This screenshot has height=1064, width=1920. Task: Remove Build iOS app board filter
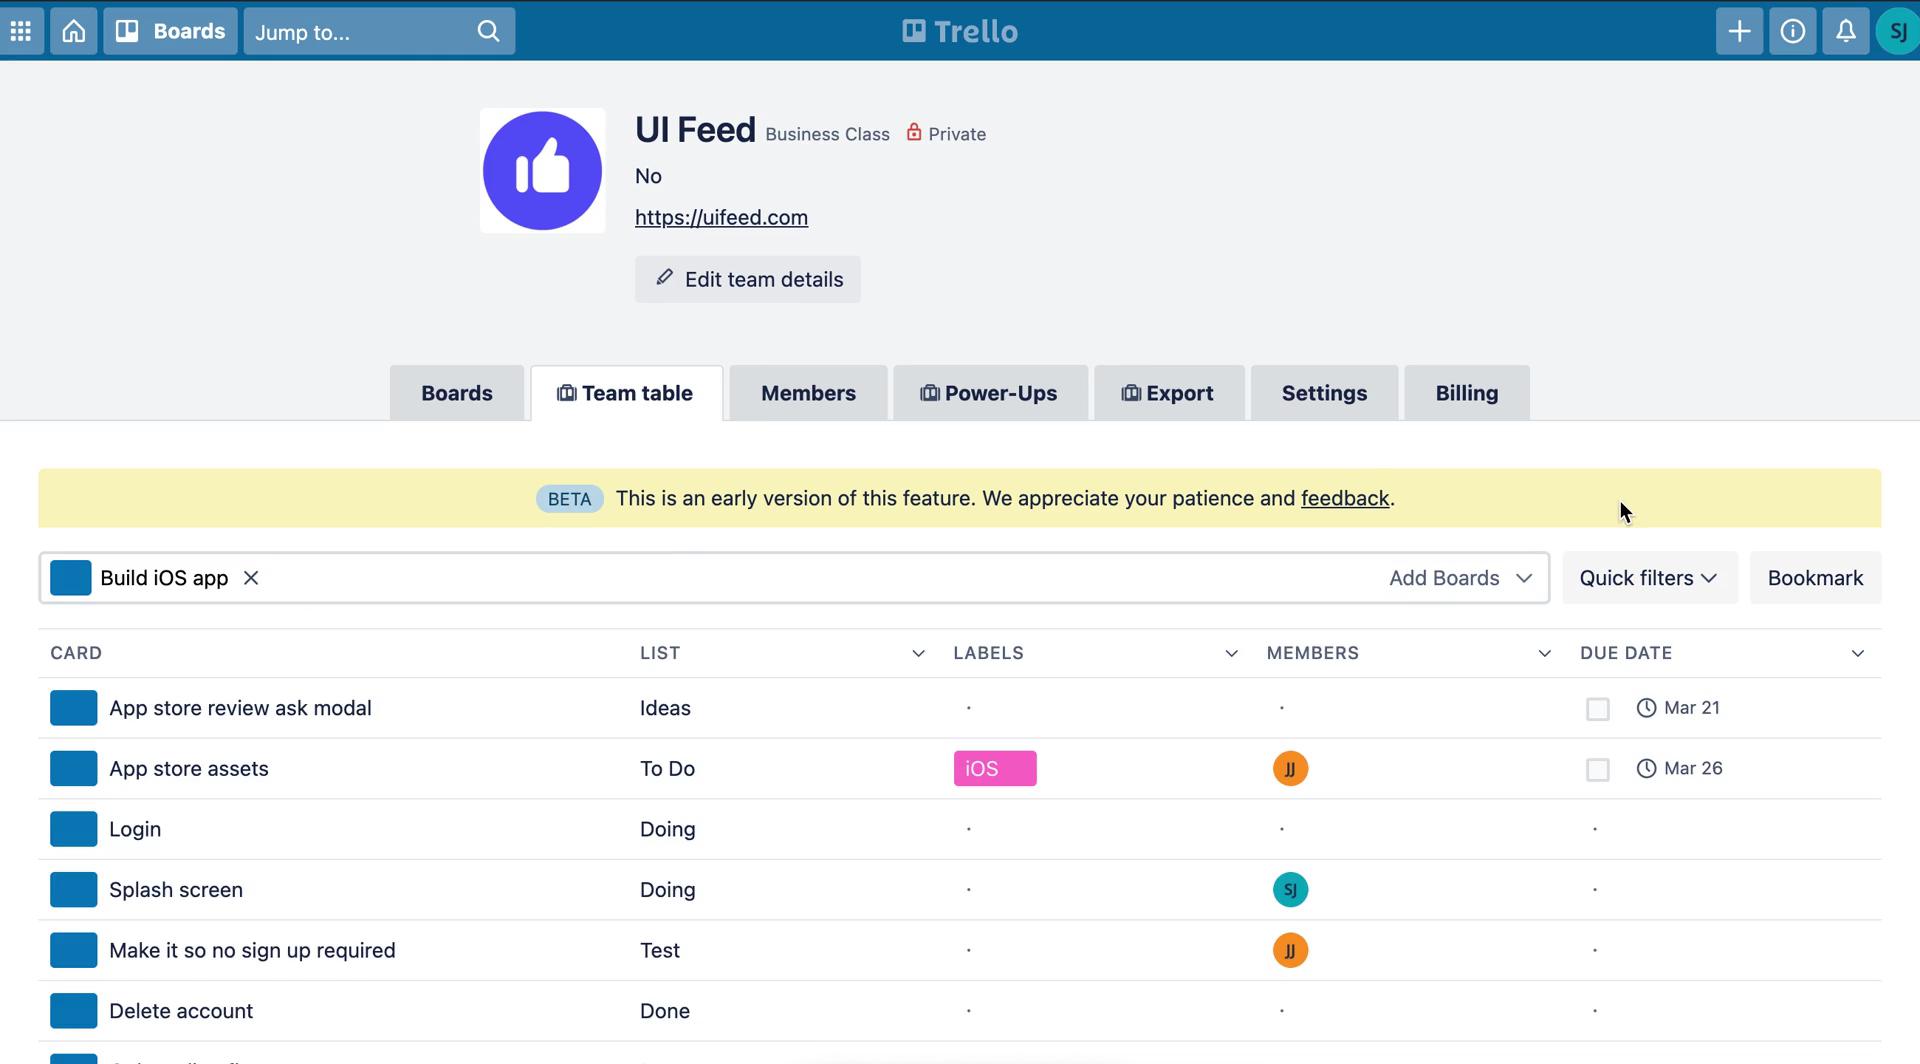(x=251, y=578)
